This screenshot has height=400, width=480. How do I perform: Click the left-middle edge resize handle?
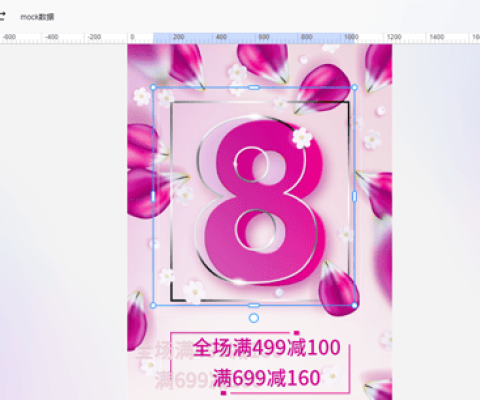click(x=153, y=196)
